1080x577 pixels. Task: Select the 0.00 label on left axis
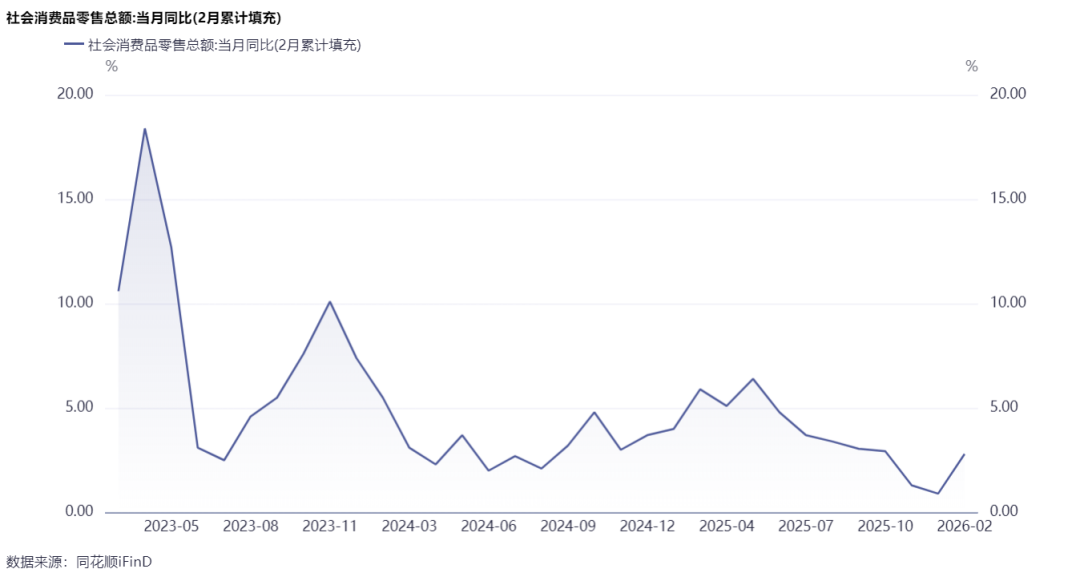click(x=79, y=511)
